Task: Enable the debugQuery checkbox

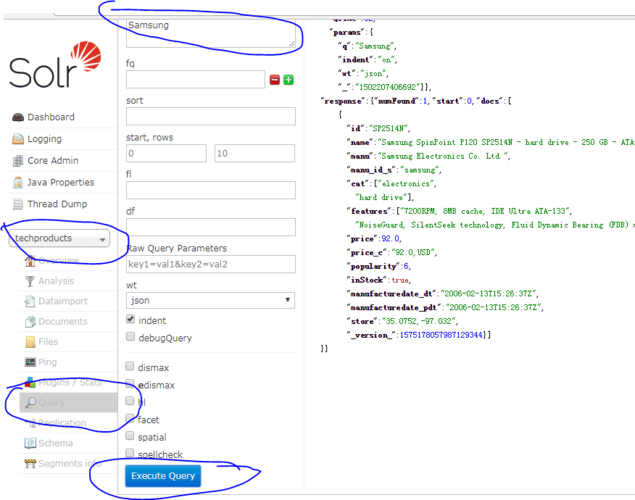Action: [x=130, y=337]
